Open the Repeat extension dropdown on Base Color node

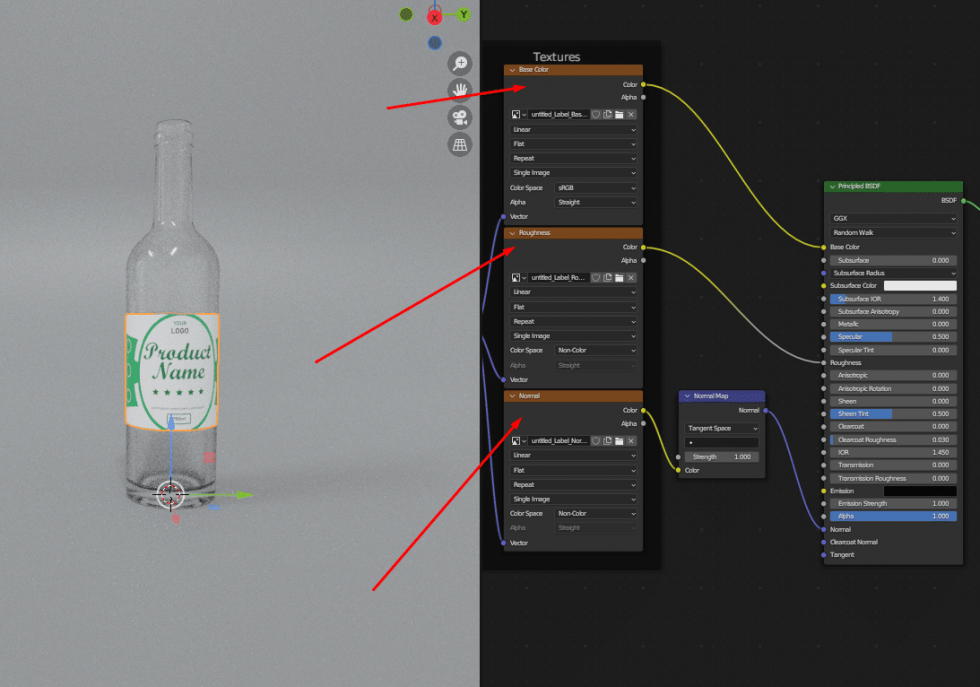click(x=573, y=158)
